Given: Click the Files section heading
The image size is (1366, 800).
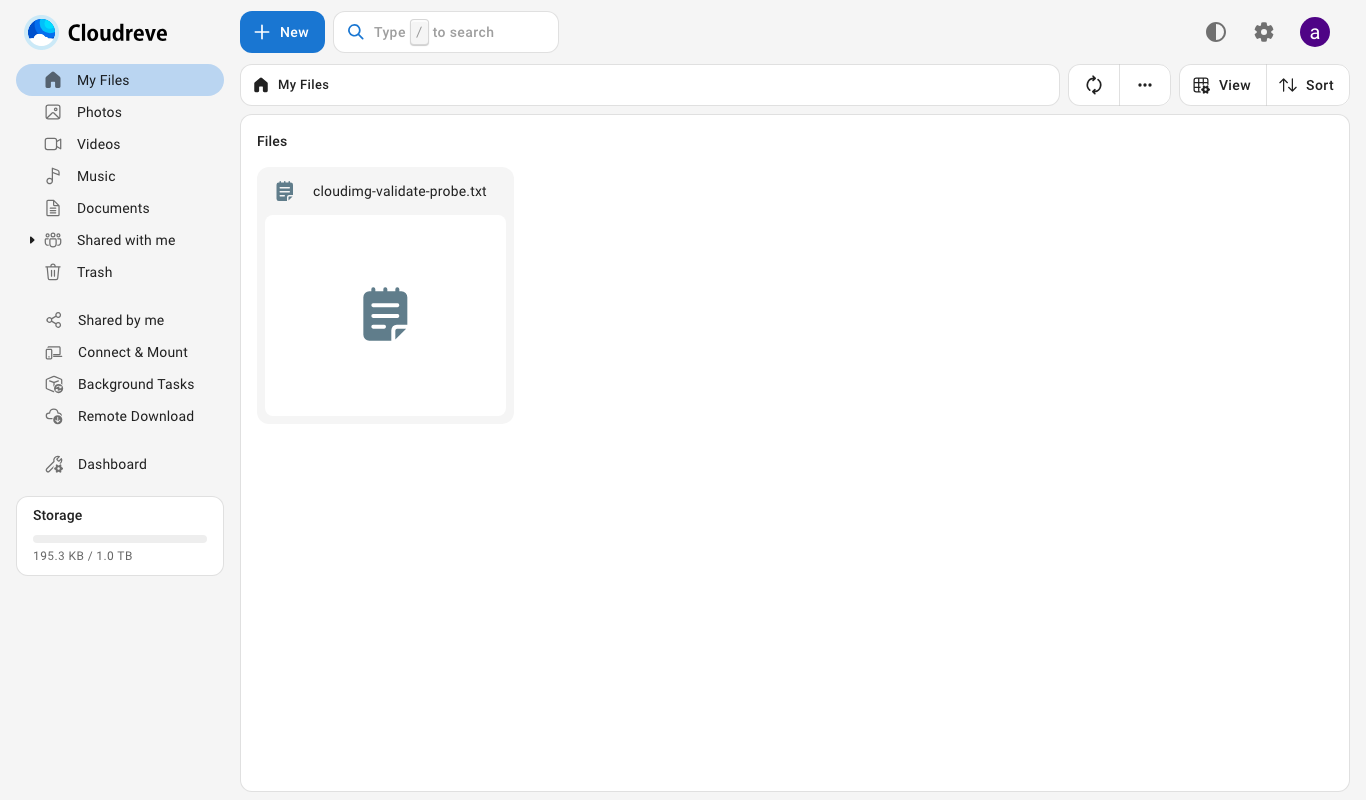Looking at the screenshot, I should 272,142.
